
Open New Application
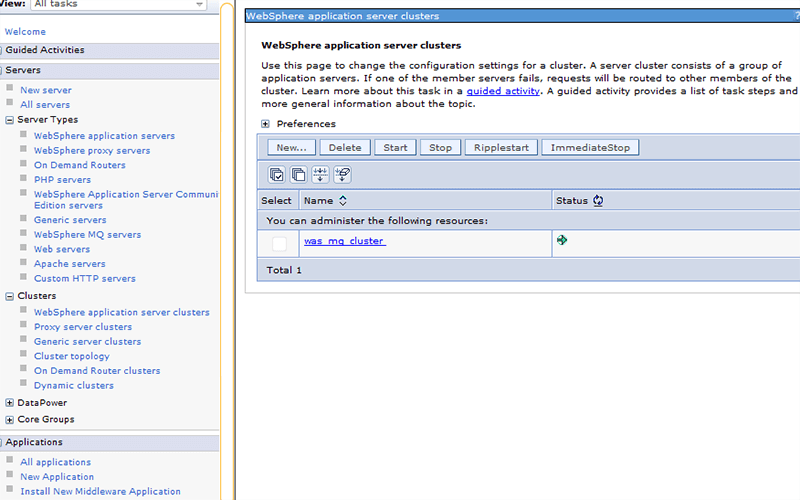(57, 477)
